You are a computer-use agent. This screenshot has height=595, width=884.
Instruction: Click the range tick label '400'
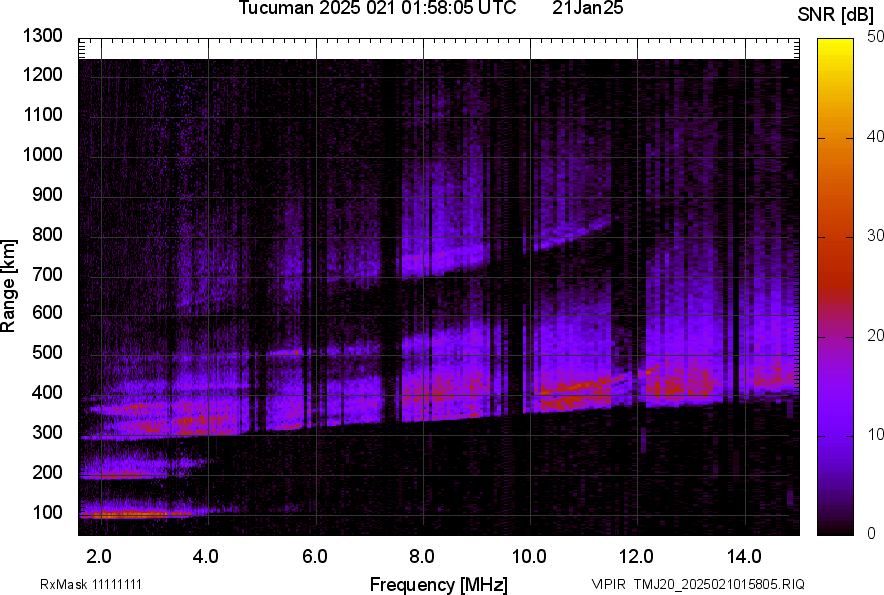[x=47, y=393]
